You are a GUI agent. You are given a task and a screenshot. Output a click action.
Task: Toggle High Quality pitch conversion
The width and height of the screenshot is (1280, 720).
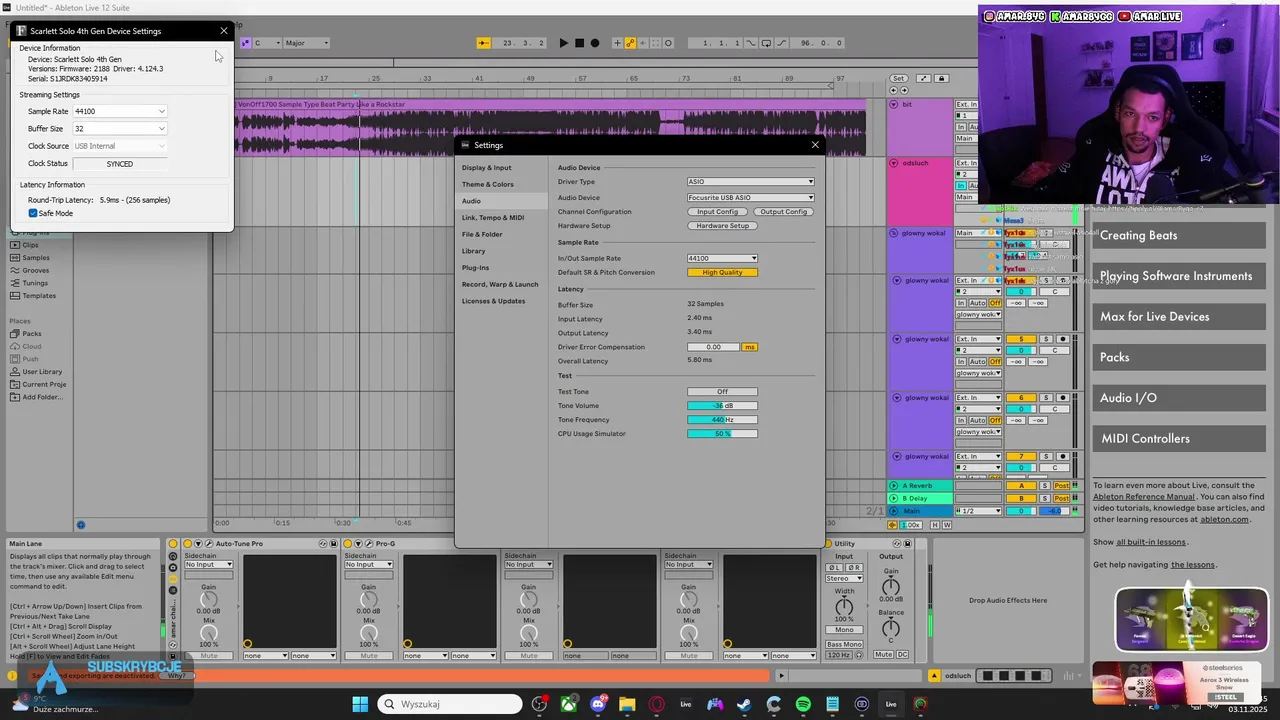tap(722, 272)
